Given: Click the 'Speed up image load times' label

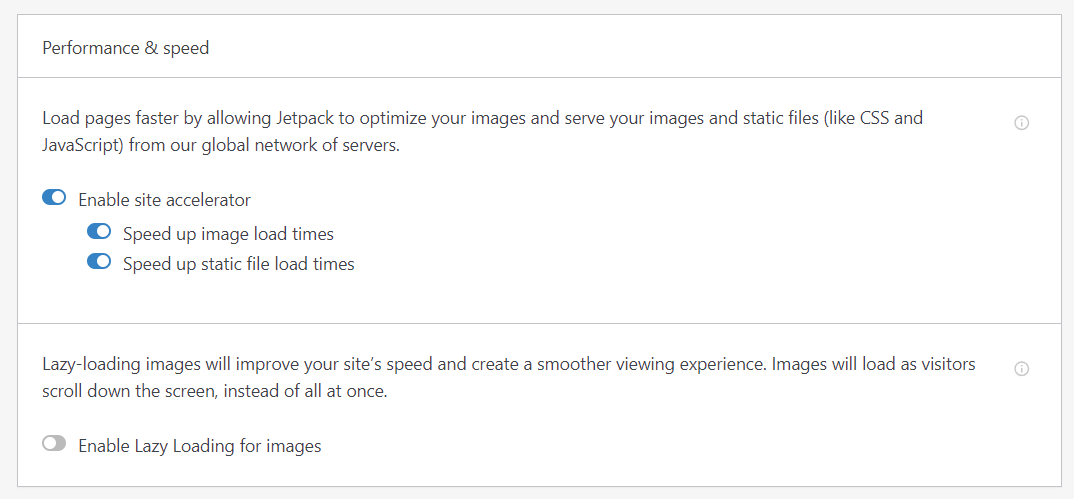Looking at the screenshot, I should (228, 234).
